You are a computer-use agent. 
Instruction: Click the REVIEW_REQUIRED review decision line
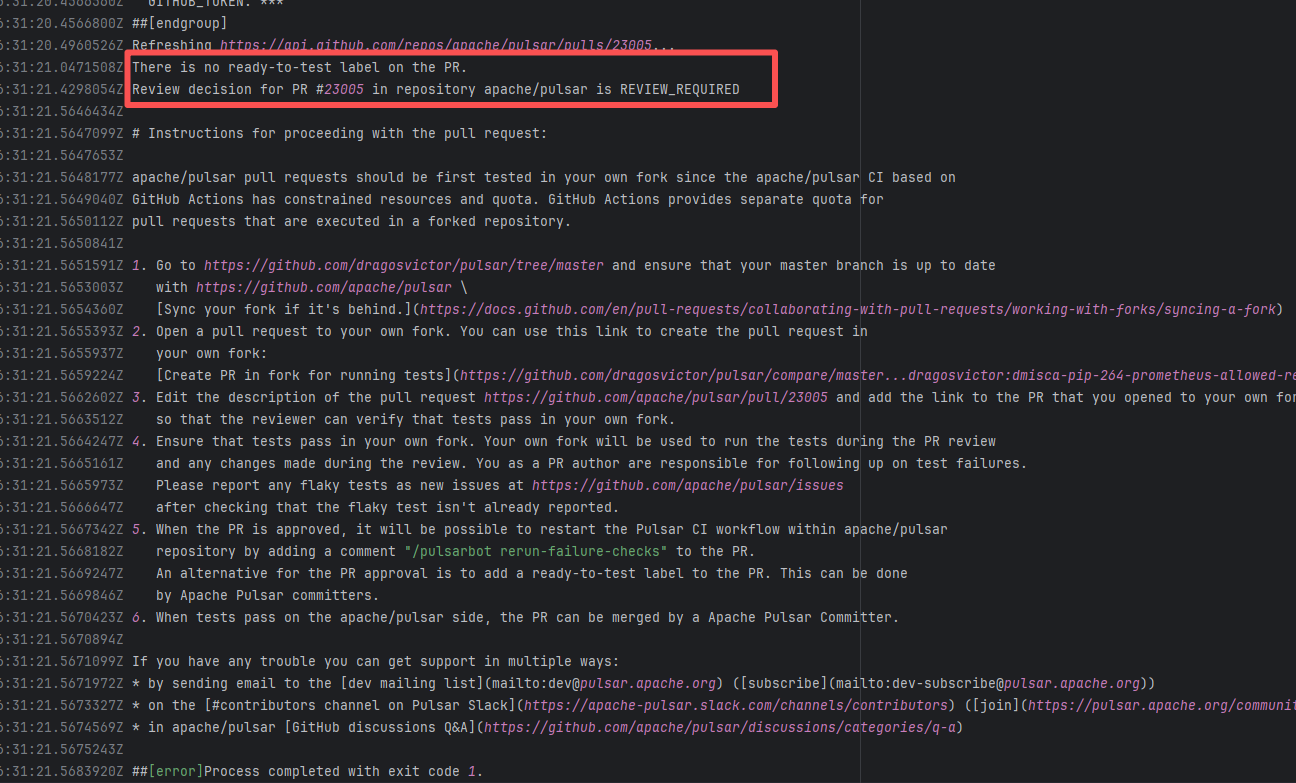[435, 90]
